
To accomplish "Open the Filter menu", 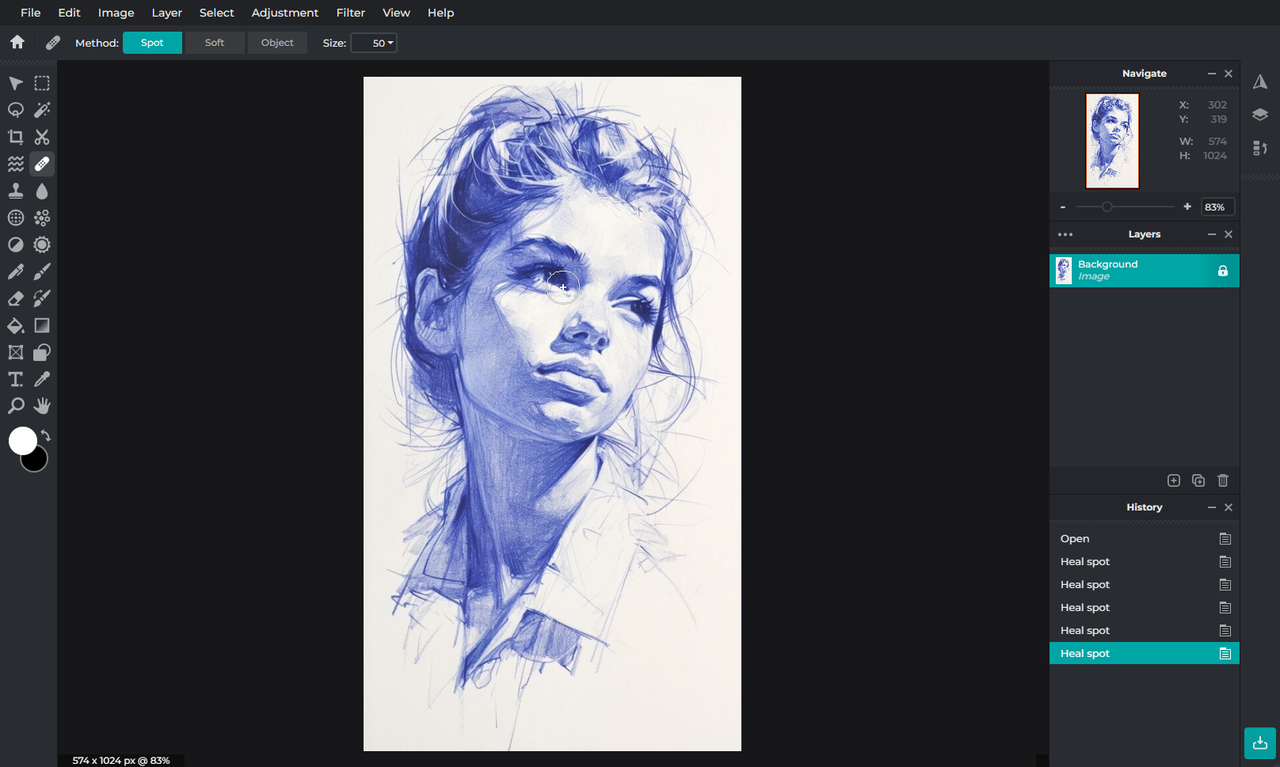I will 350,13.
